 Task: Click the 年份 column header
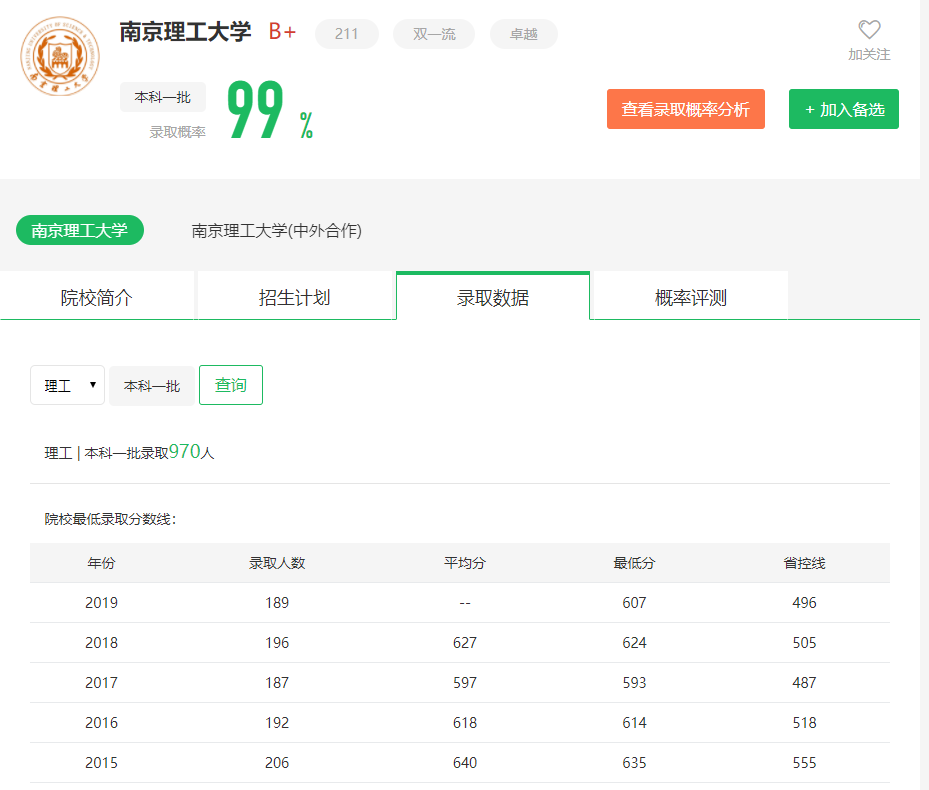pyautogui.click(x=101, y=563)
